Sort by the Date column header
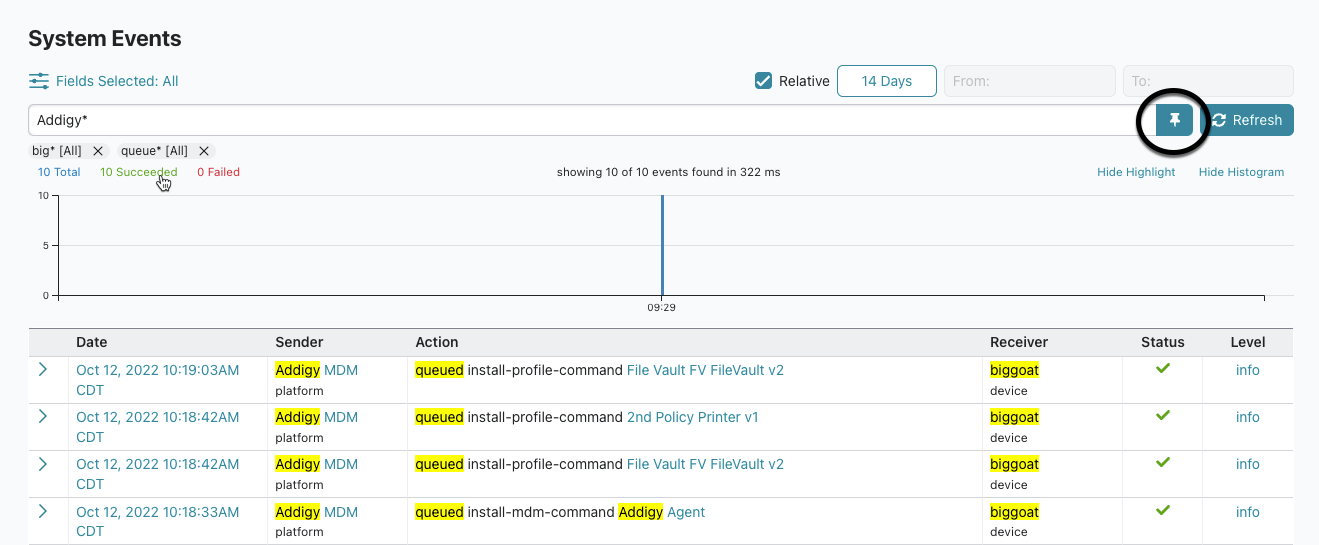The width and height of the screenshot is (1319, 545). tap(91, 342)
